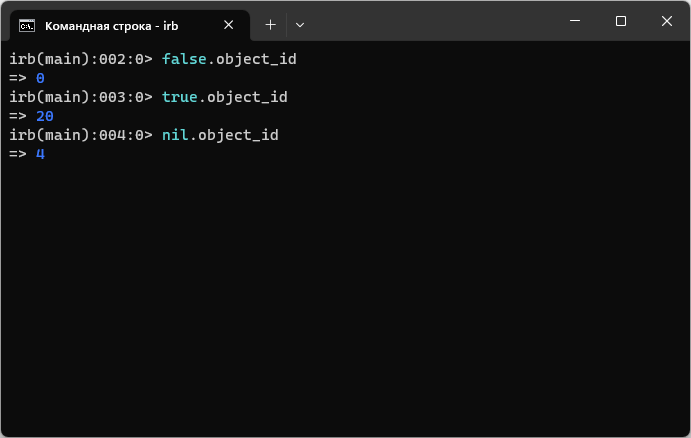Click the irb(main):004:0> prompt

[80, 135]
